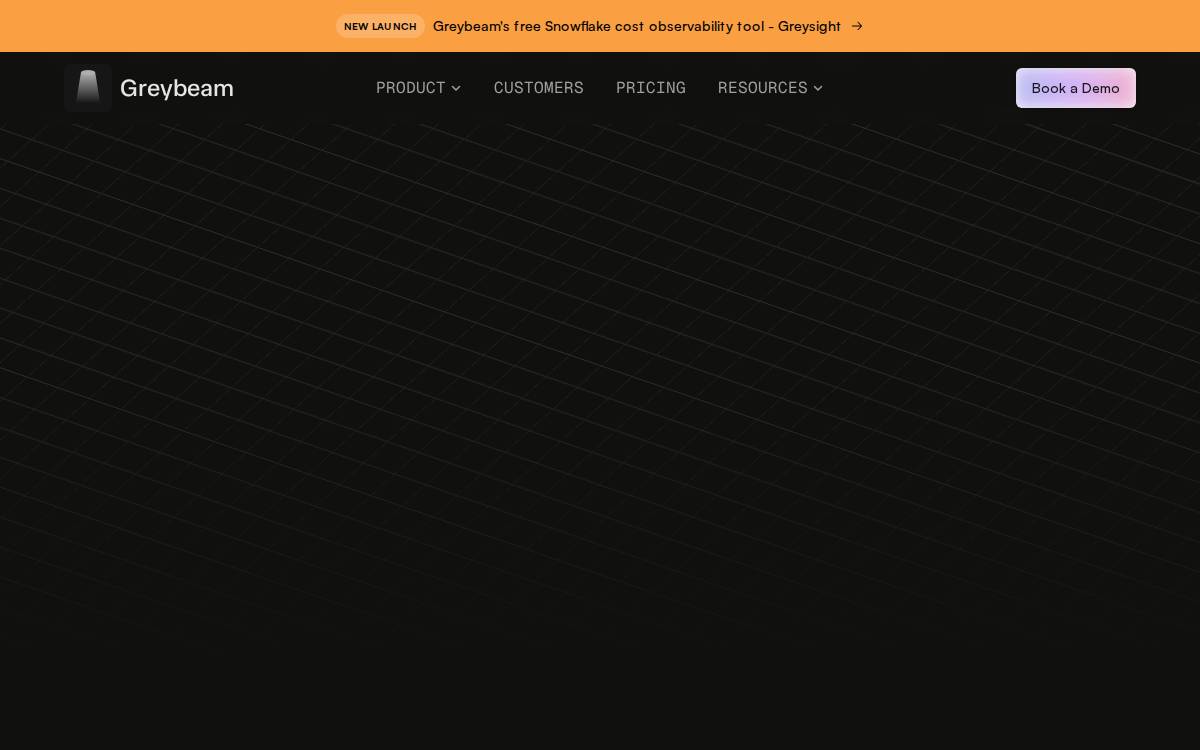Image resolution: width=1200 pixels, height=750 pixels.
Task: Go to the CUSTOMERS page
Action: tap(539, 88)
